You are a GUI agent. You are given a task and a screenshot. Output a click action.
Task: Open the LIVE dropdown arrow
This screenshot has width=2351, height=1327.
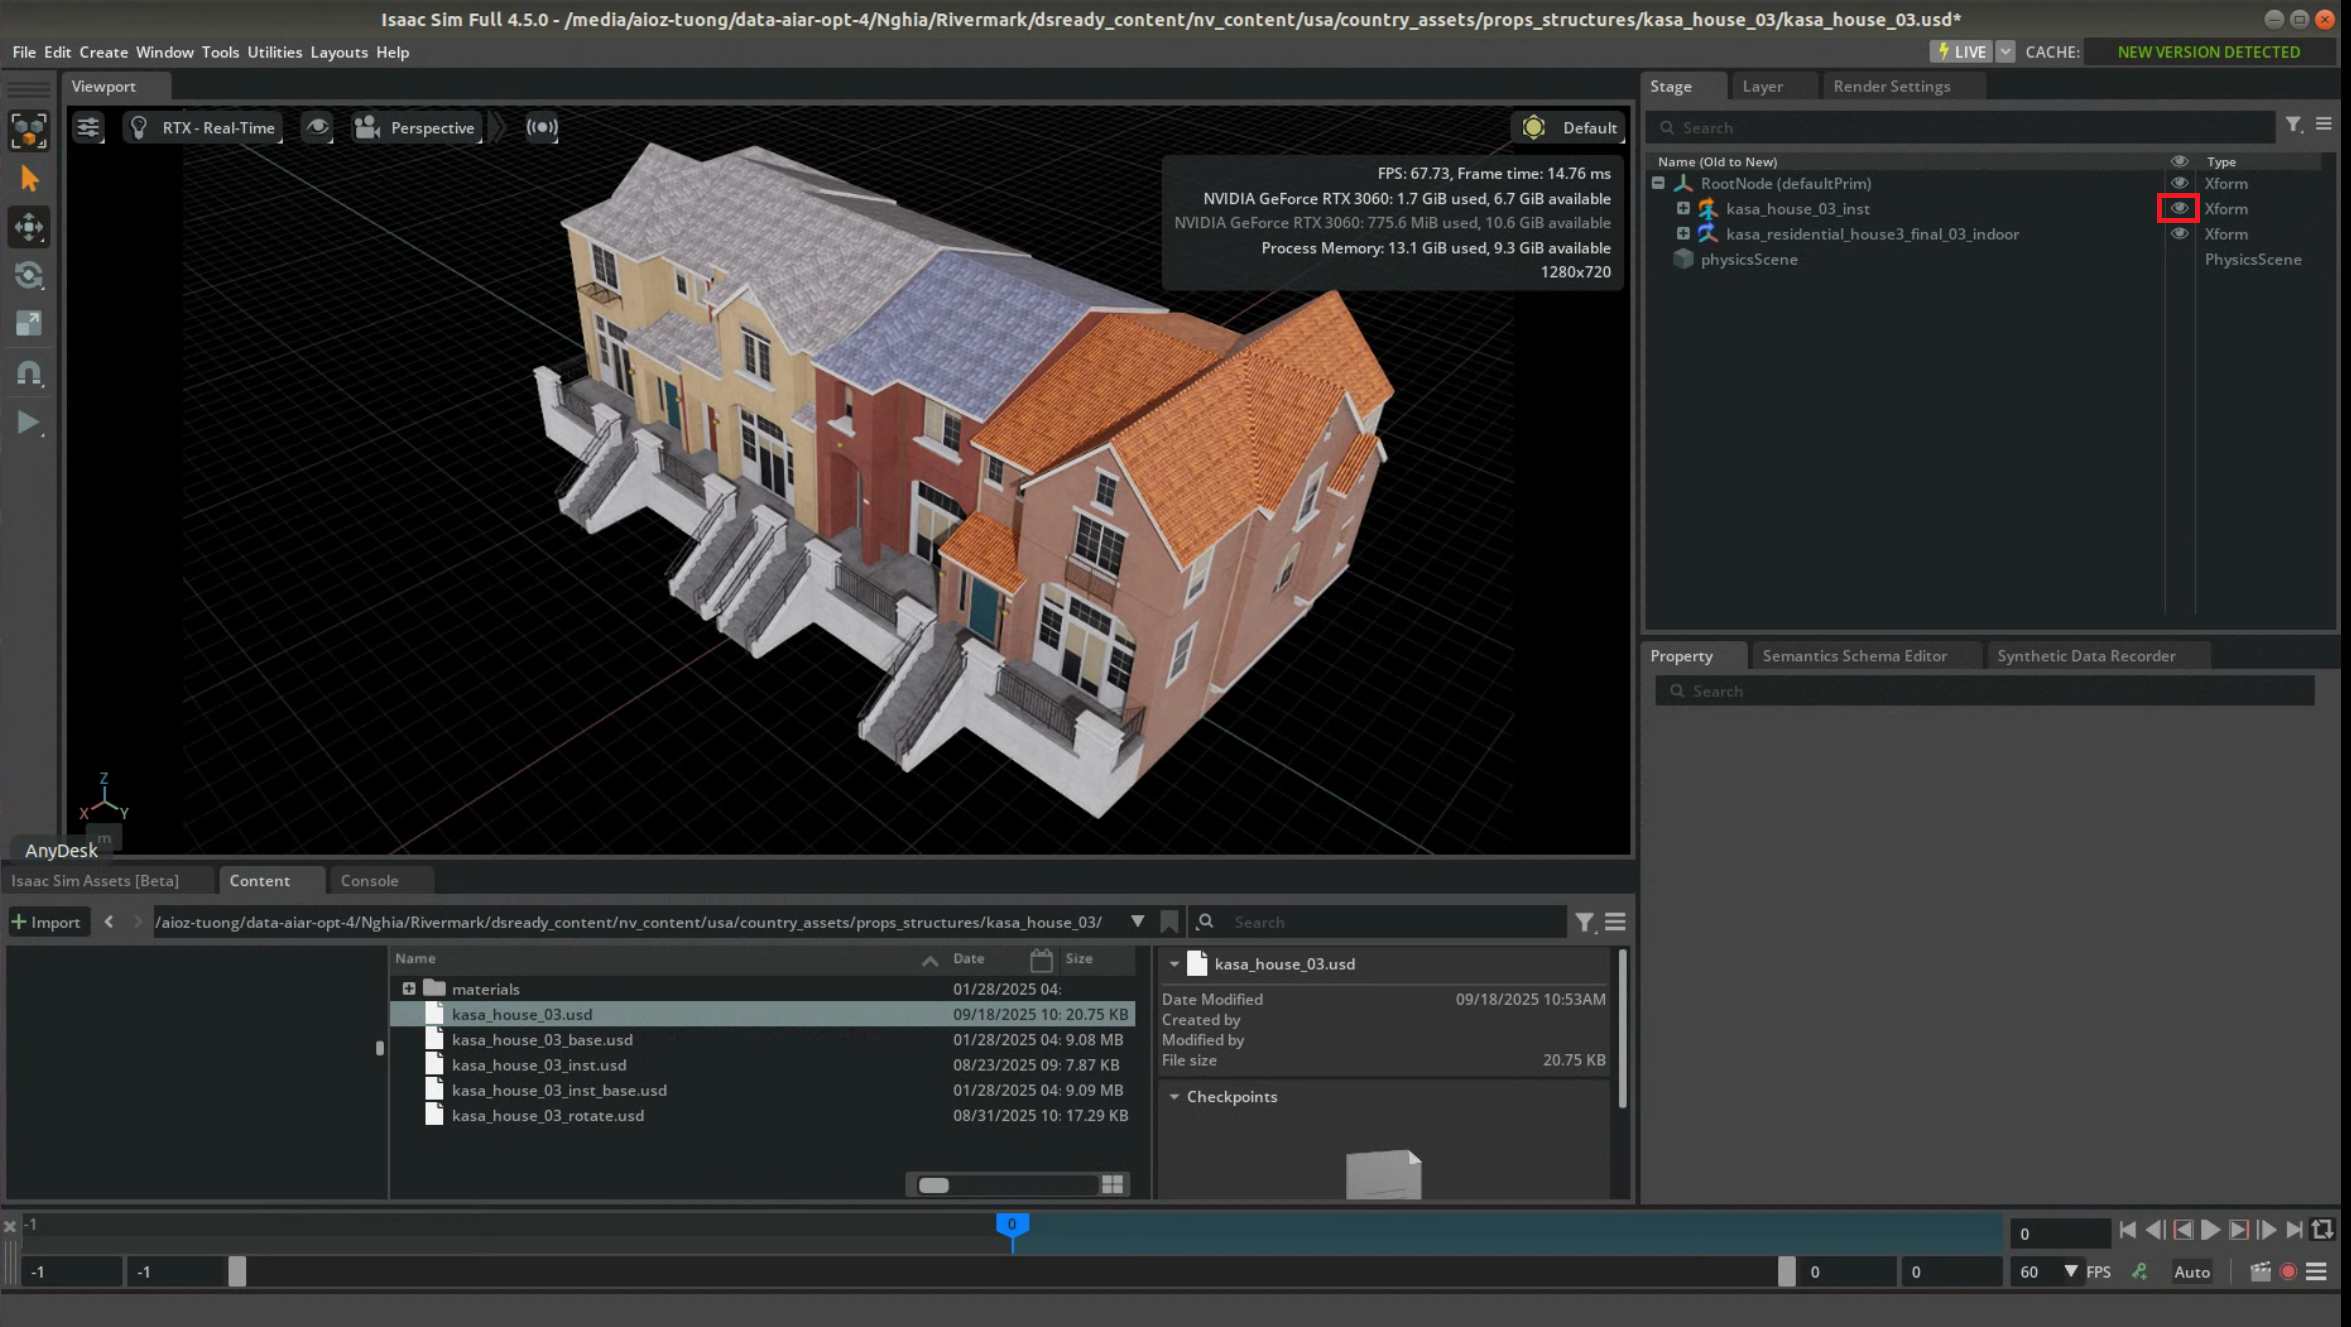click(2006, 52)
